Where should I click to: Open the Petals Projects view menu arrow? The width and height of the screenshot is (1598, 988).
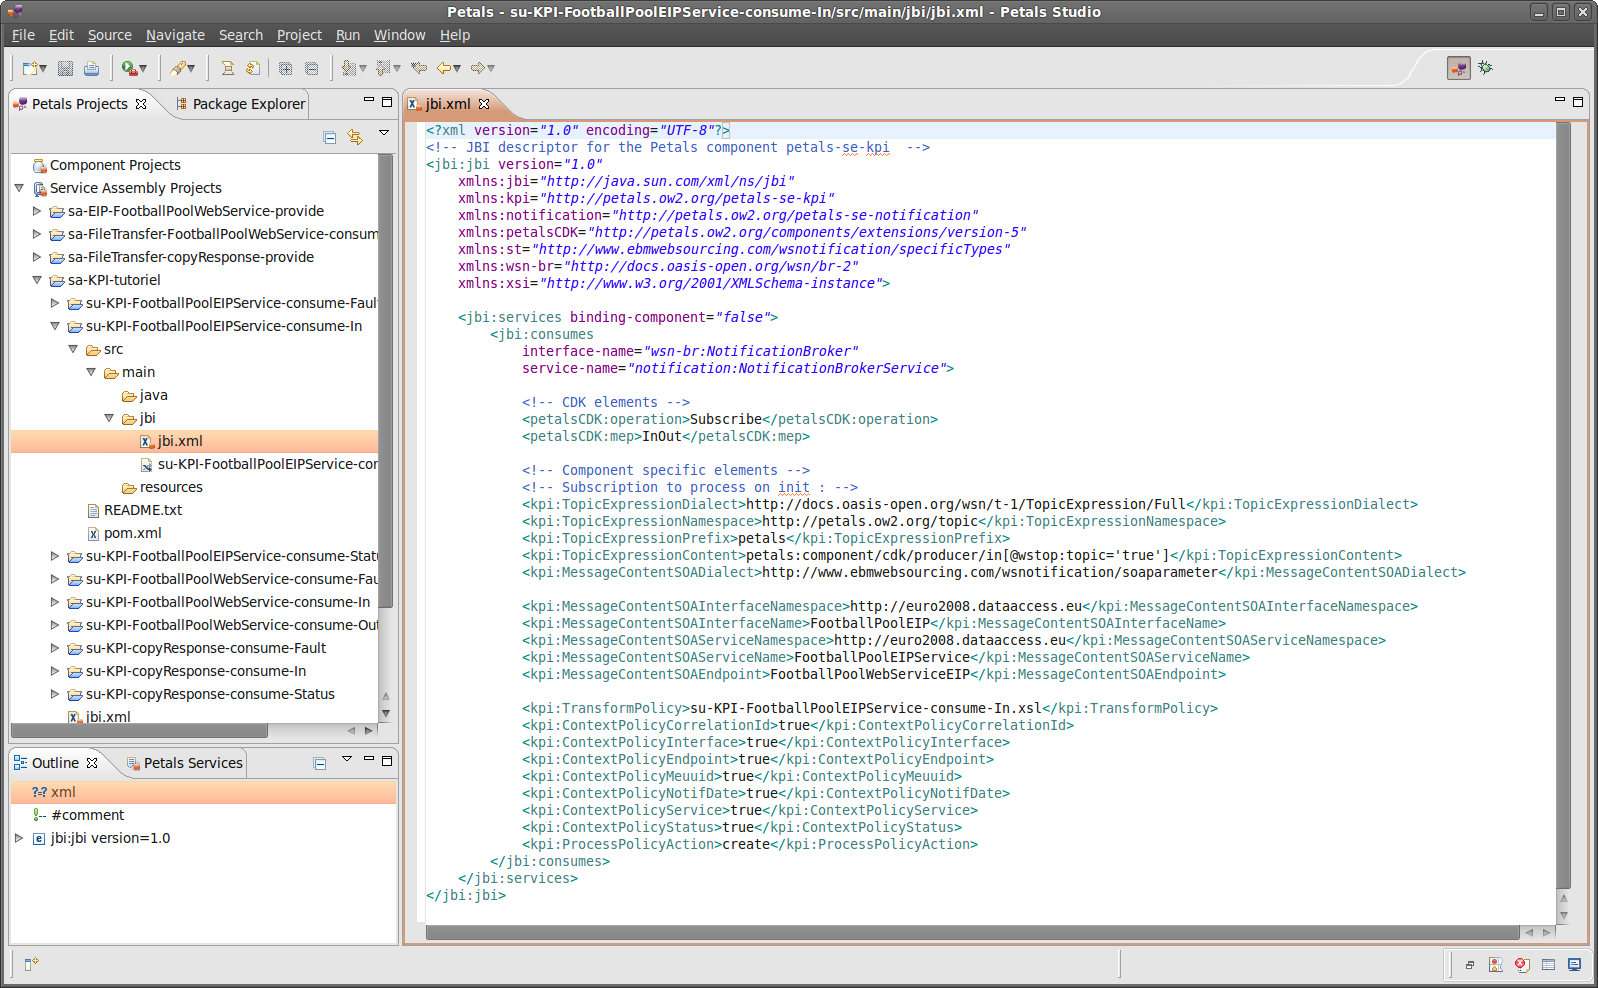click(x=384, y=133)
